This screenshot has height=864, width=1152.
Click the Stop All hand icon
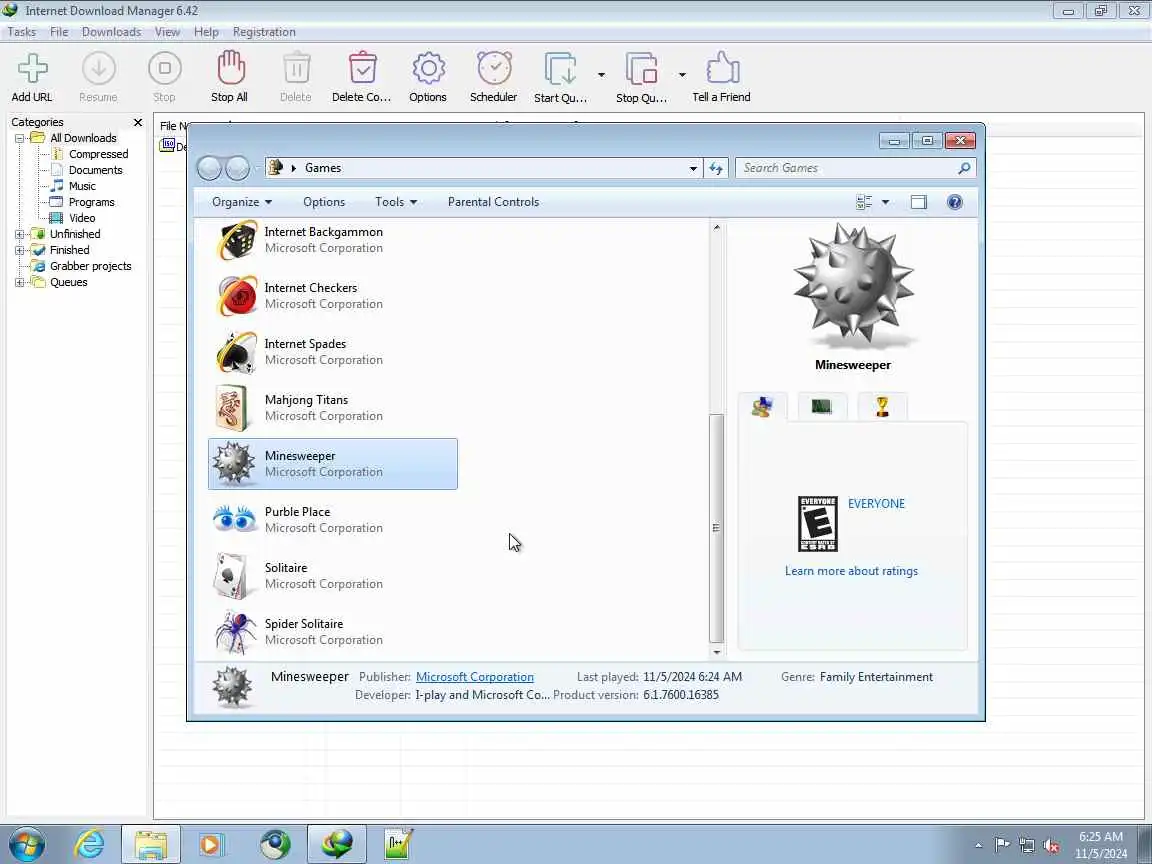coord(230,76)
